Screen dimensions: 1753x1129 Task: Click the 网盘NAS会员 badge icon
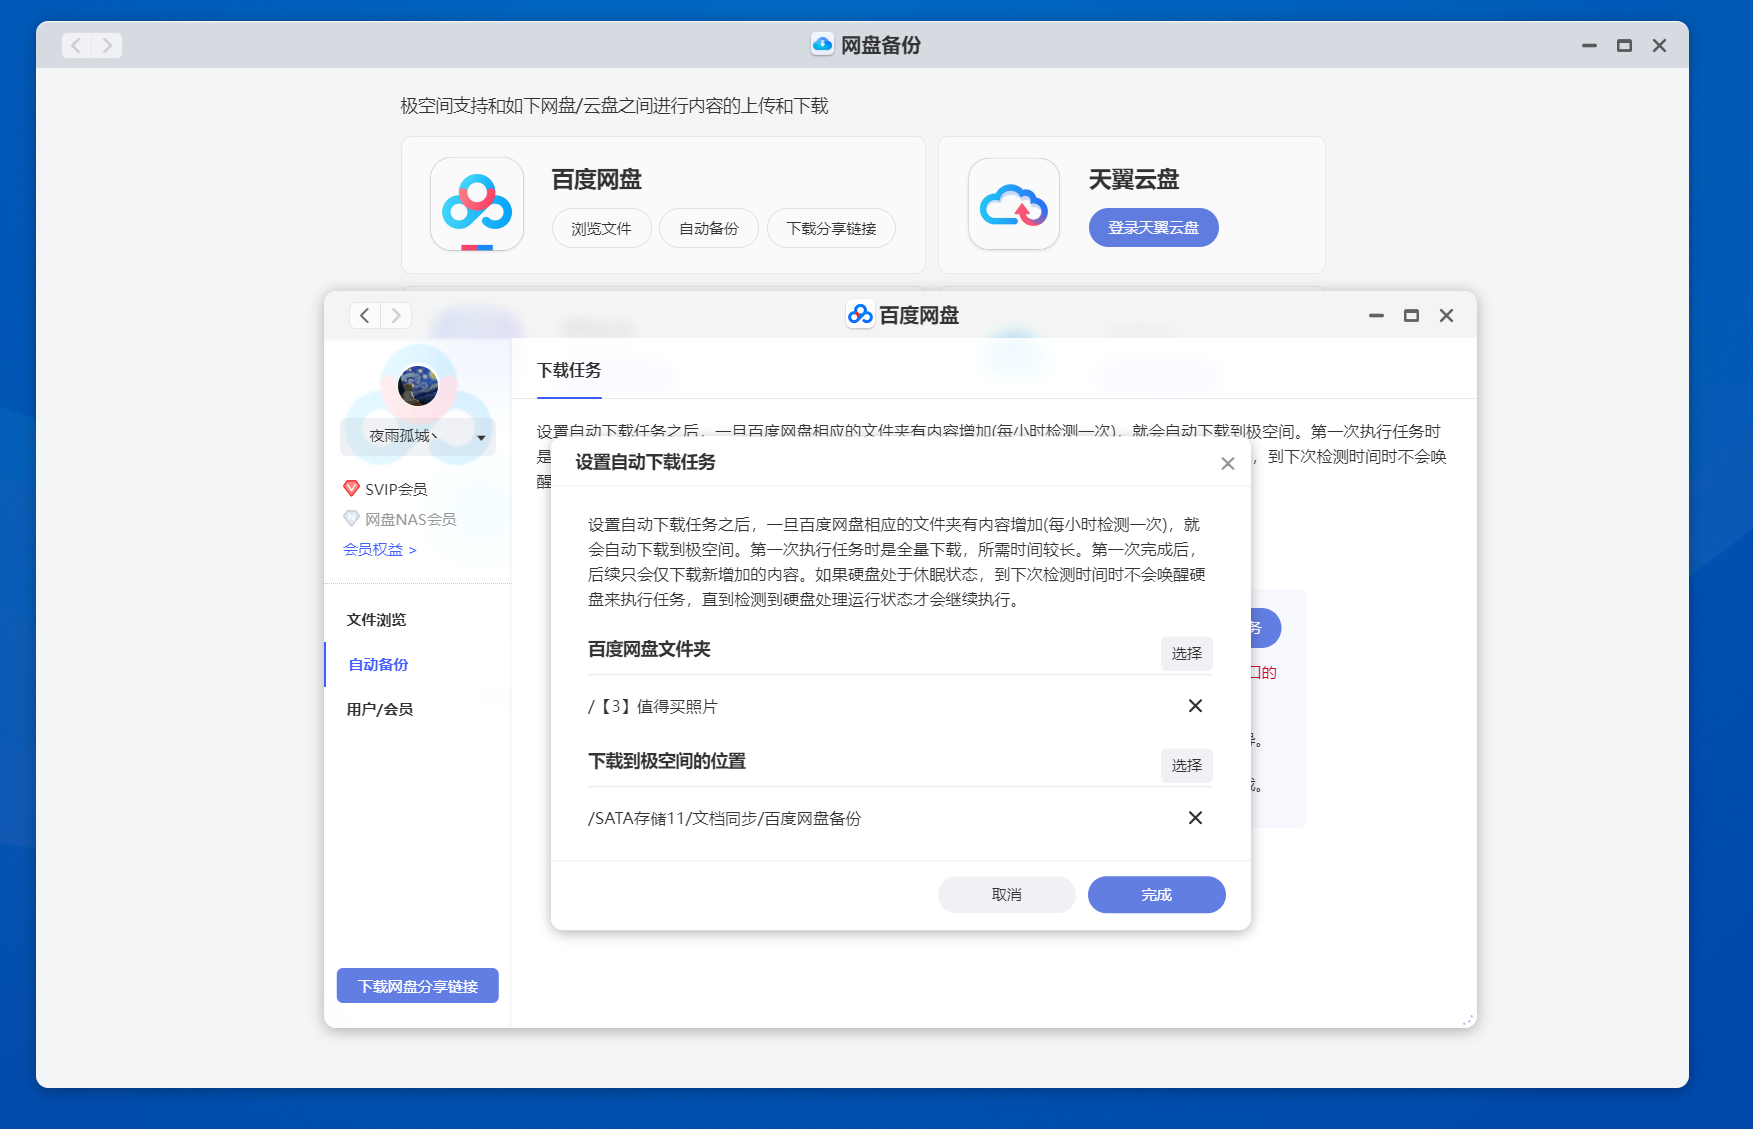coord(351,518)
